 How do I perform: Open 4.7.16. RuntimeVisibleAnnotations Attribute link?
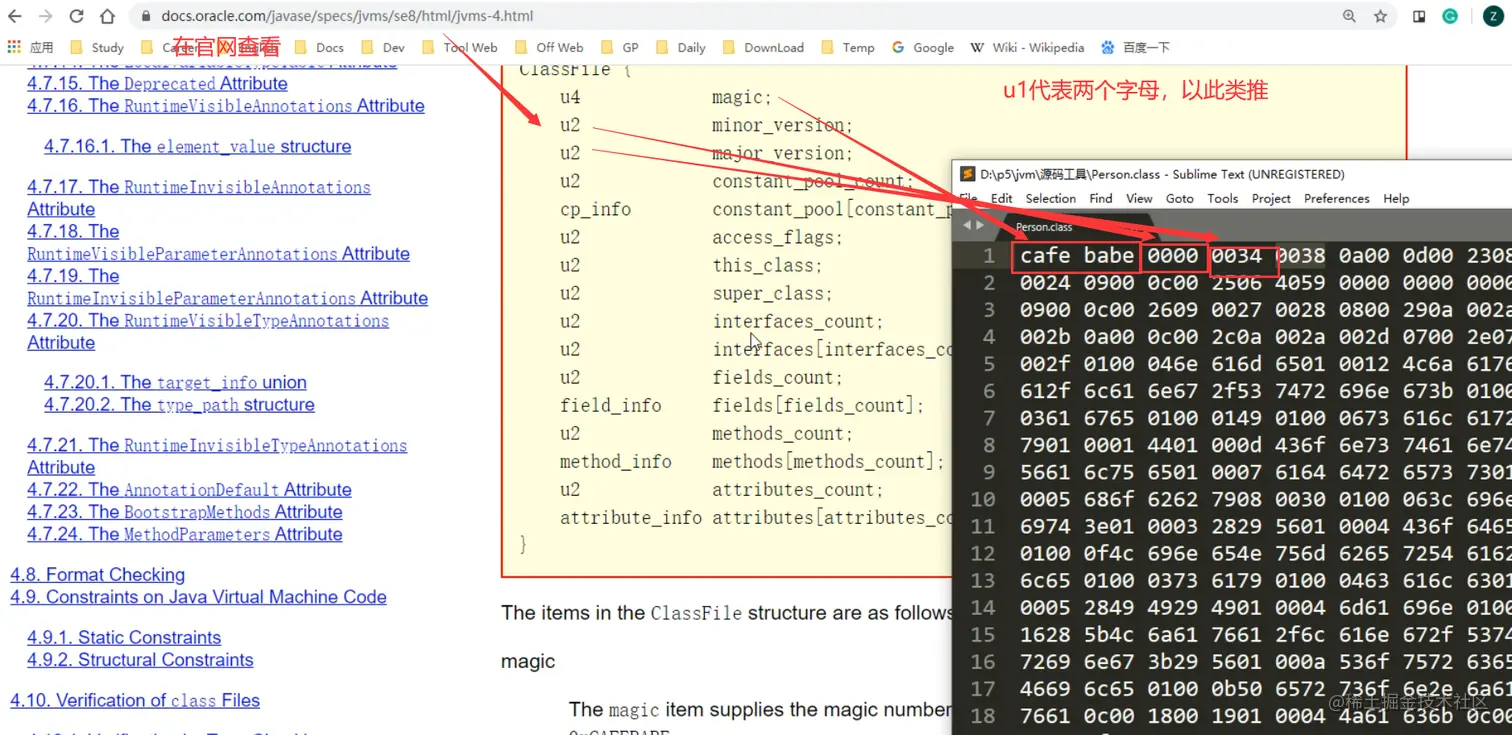coord(226,105)
